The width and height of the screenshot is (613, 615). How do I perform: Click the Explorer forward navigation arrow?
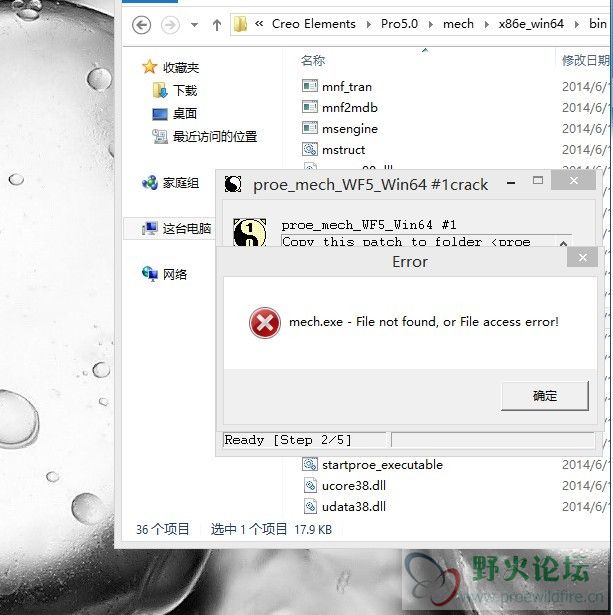click(170, 25)
